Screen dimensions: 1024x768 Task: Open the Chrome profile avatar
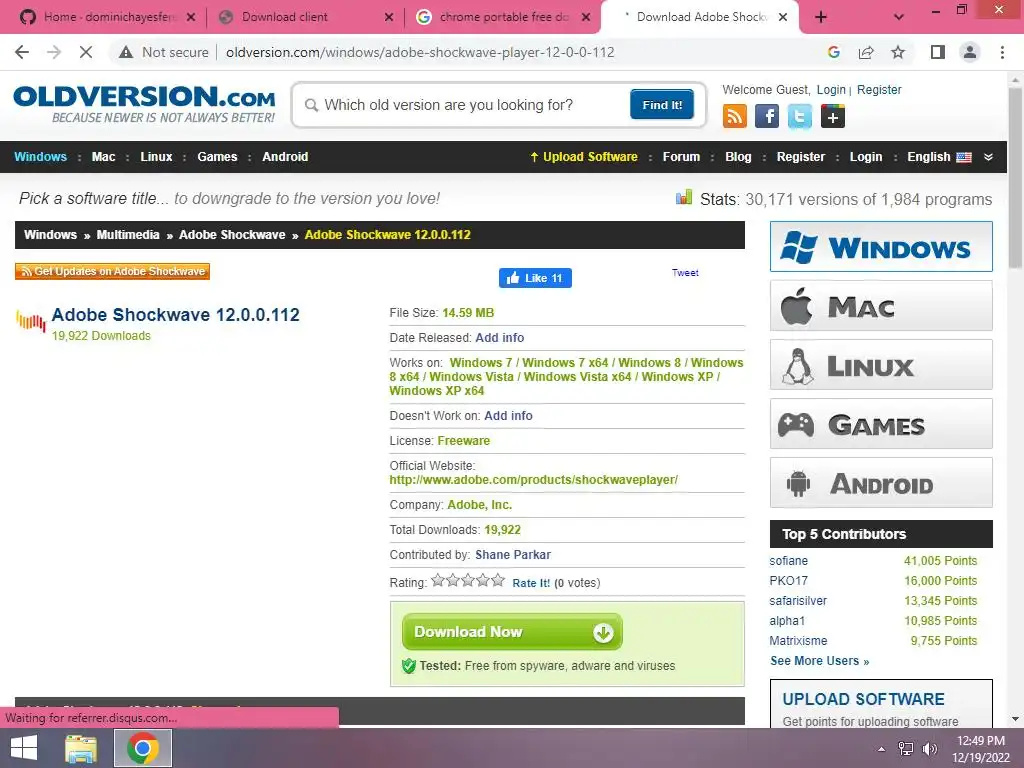click(x=970, y=52)
